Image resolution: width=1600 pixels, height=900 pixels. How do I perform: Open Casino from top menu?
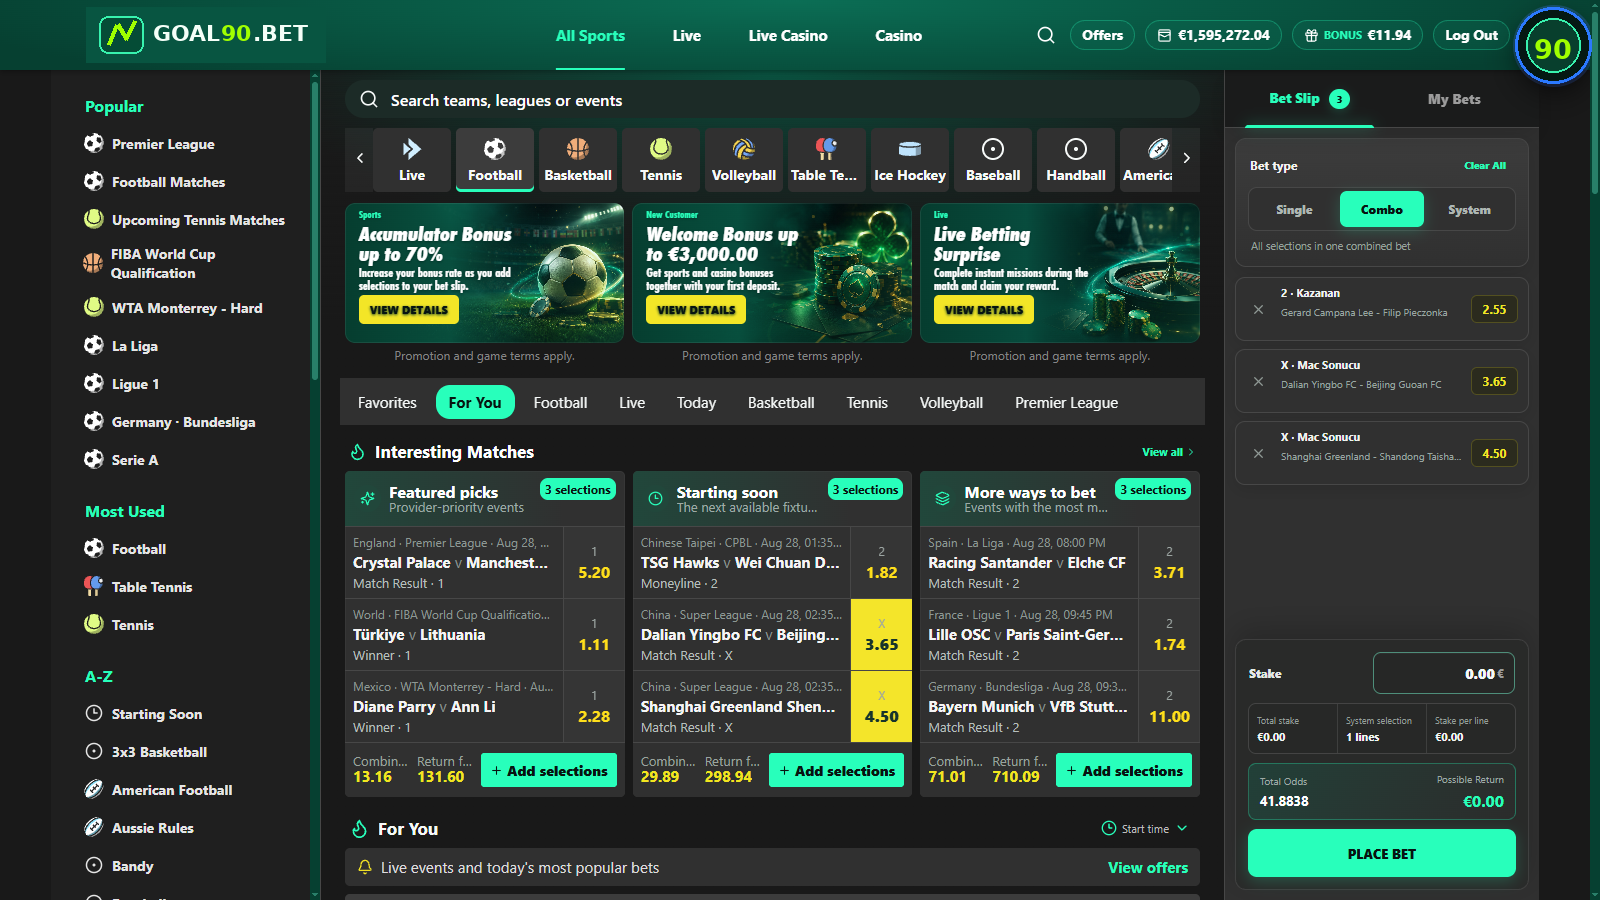point(898,36)
